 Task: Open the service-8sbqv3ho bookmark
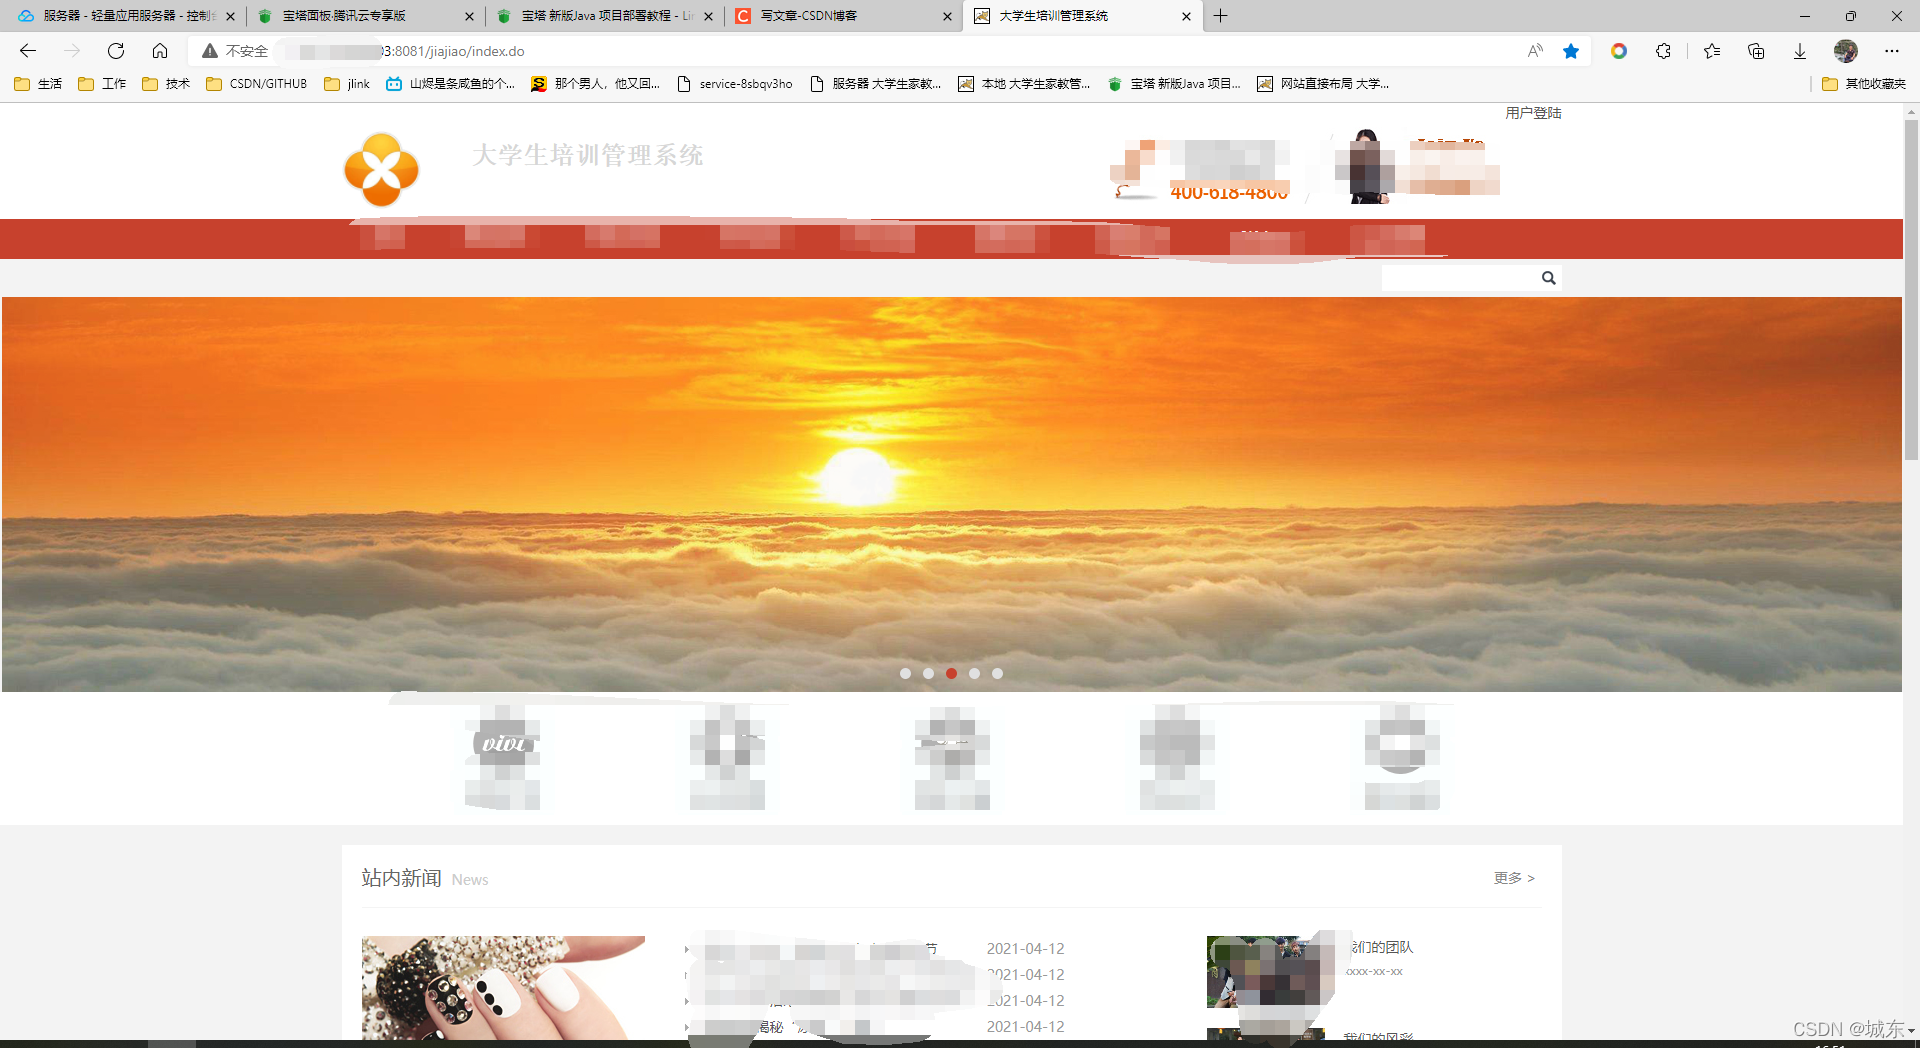pyautogui.click(x=735, y=84)
